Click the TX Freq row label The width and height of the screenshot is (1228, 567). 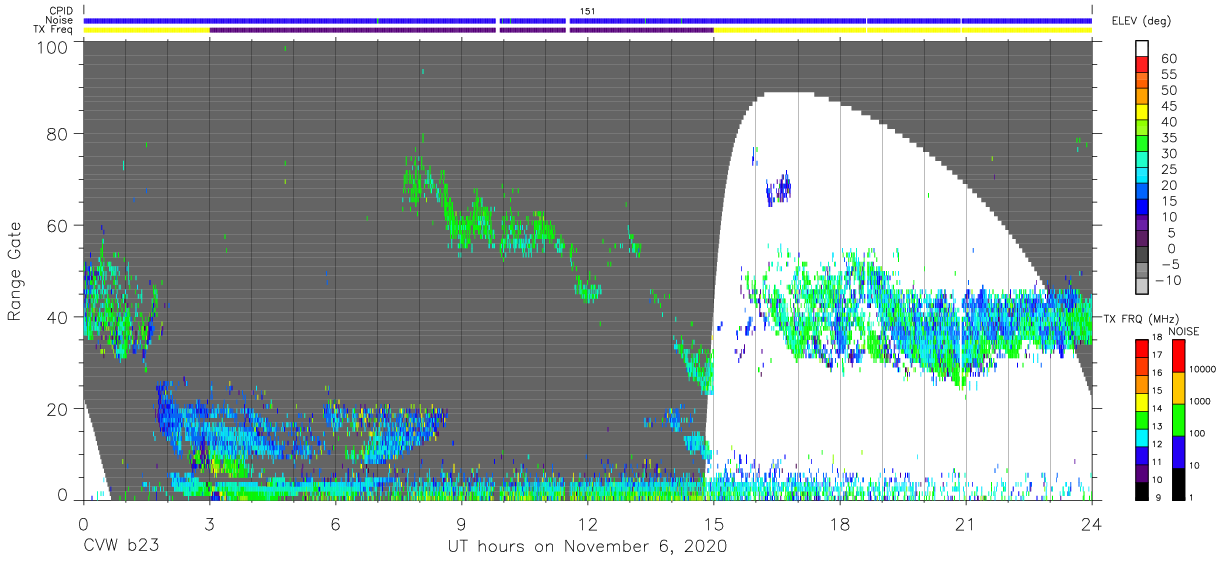[x=54, y=29]
